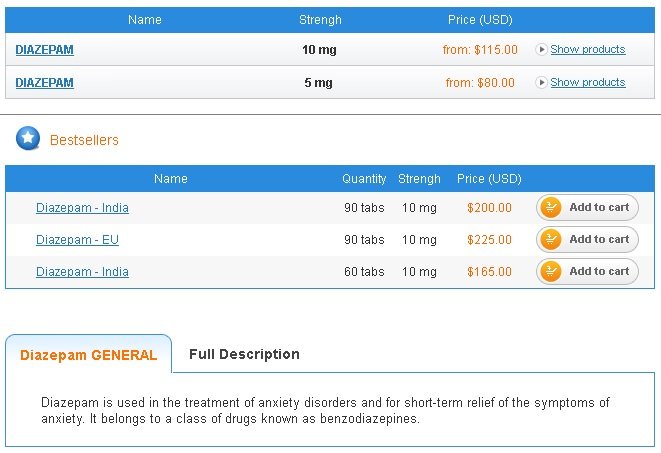The width and height of the screenshot is (661, 453).
Task: Click the from: $115.00 price
Action: [x=480, y=49]
